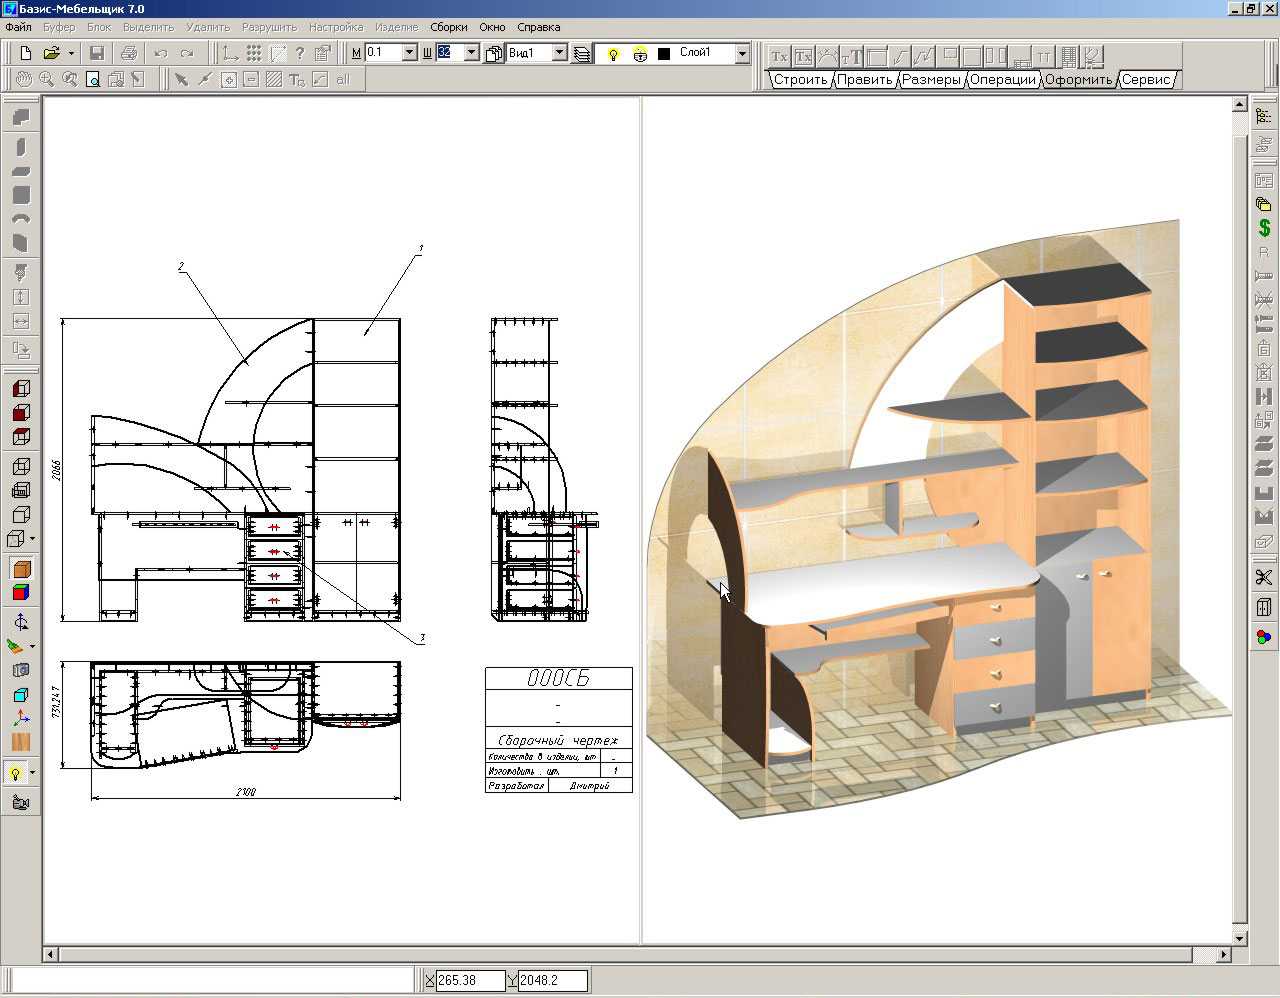Click the Save diskette icon
Viewport: 1280px width, 998px height.
[97, 53]
